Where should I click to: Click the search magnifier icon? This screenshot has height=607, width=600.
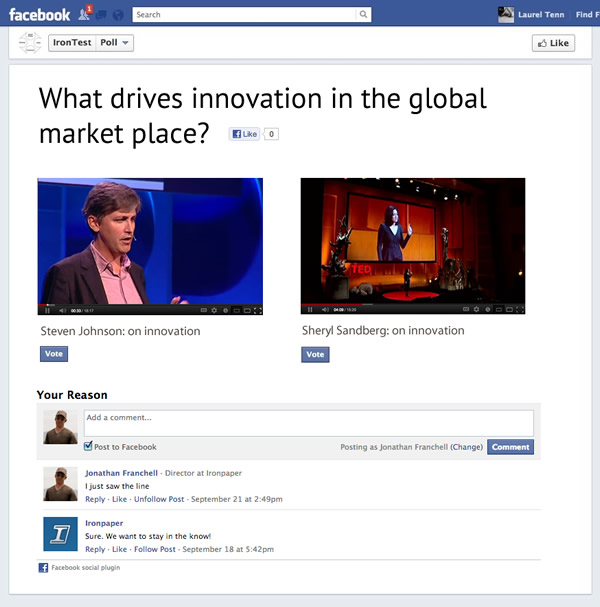click(363, 14)
